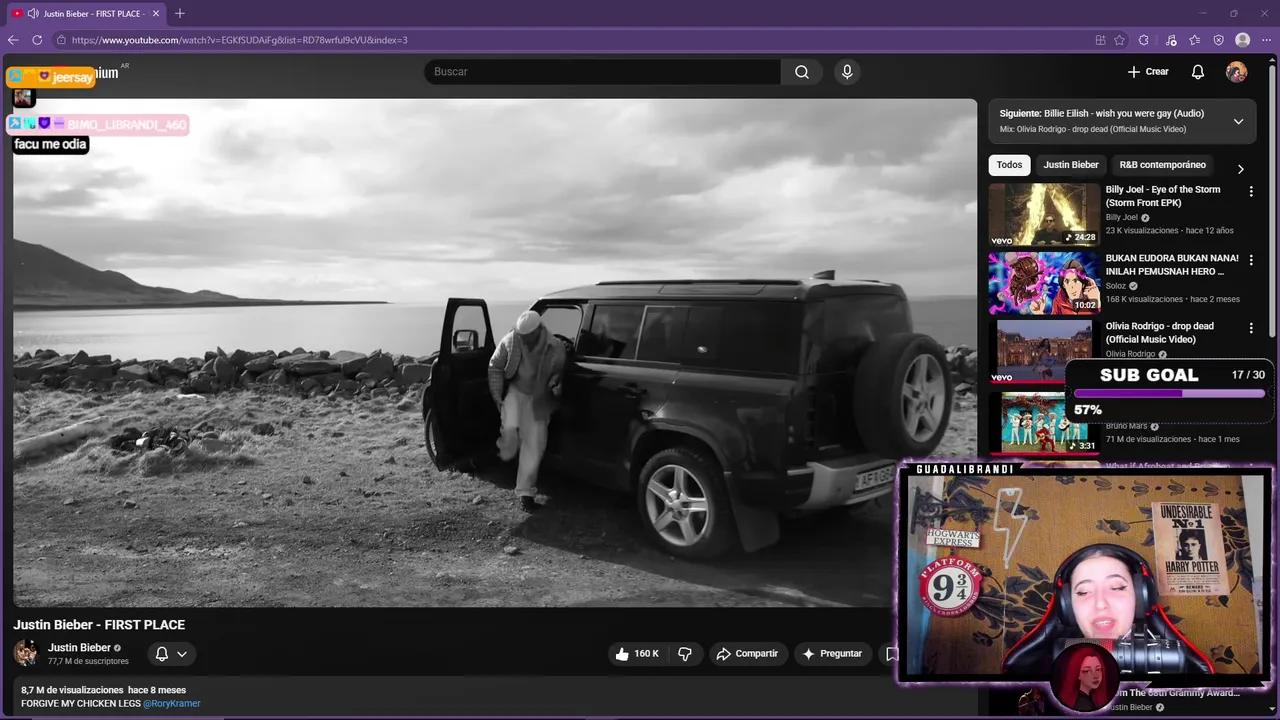This screenshot has width=1280, height=720.
Task: Open subscription notification bell dropdown
Action: (171, 654)
